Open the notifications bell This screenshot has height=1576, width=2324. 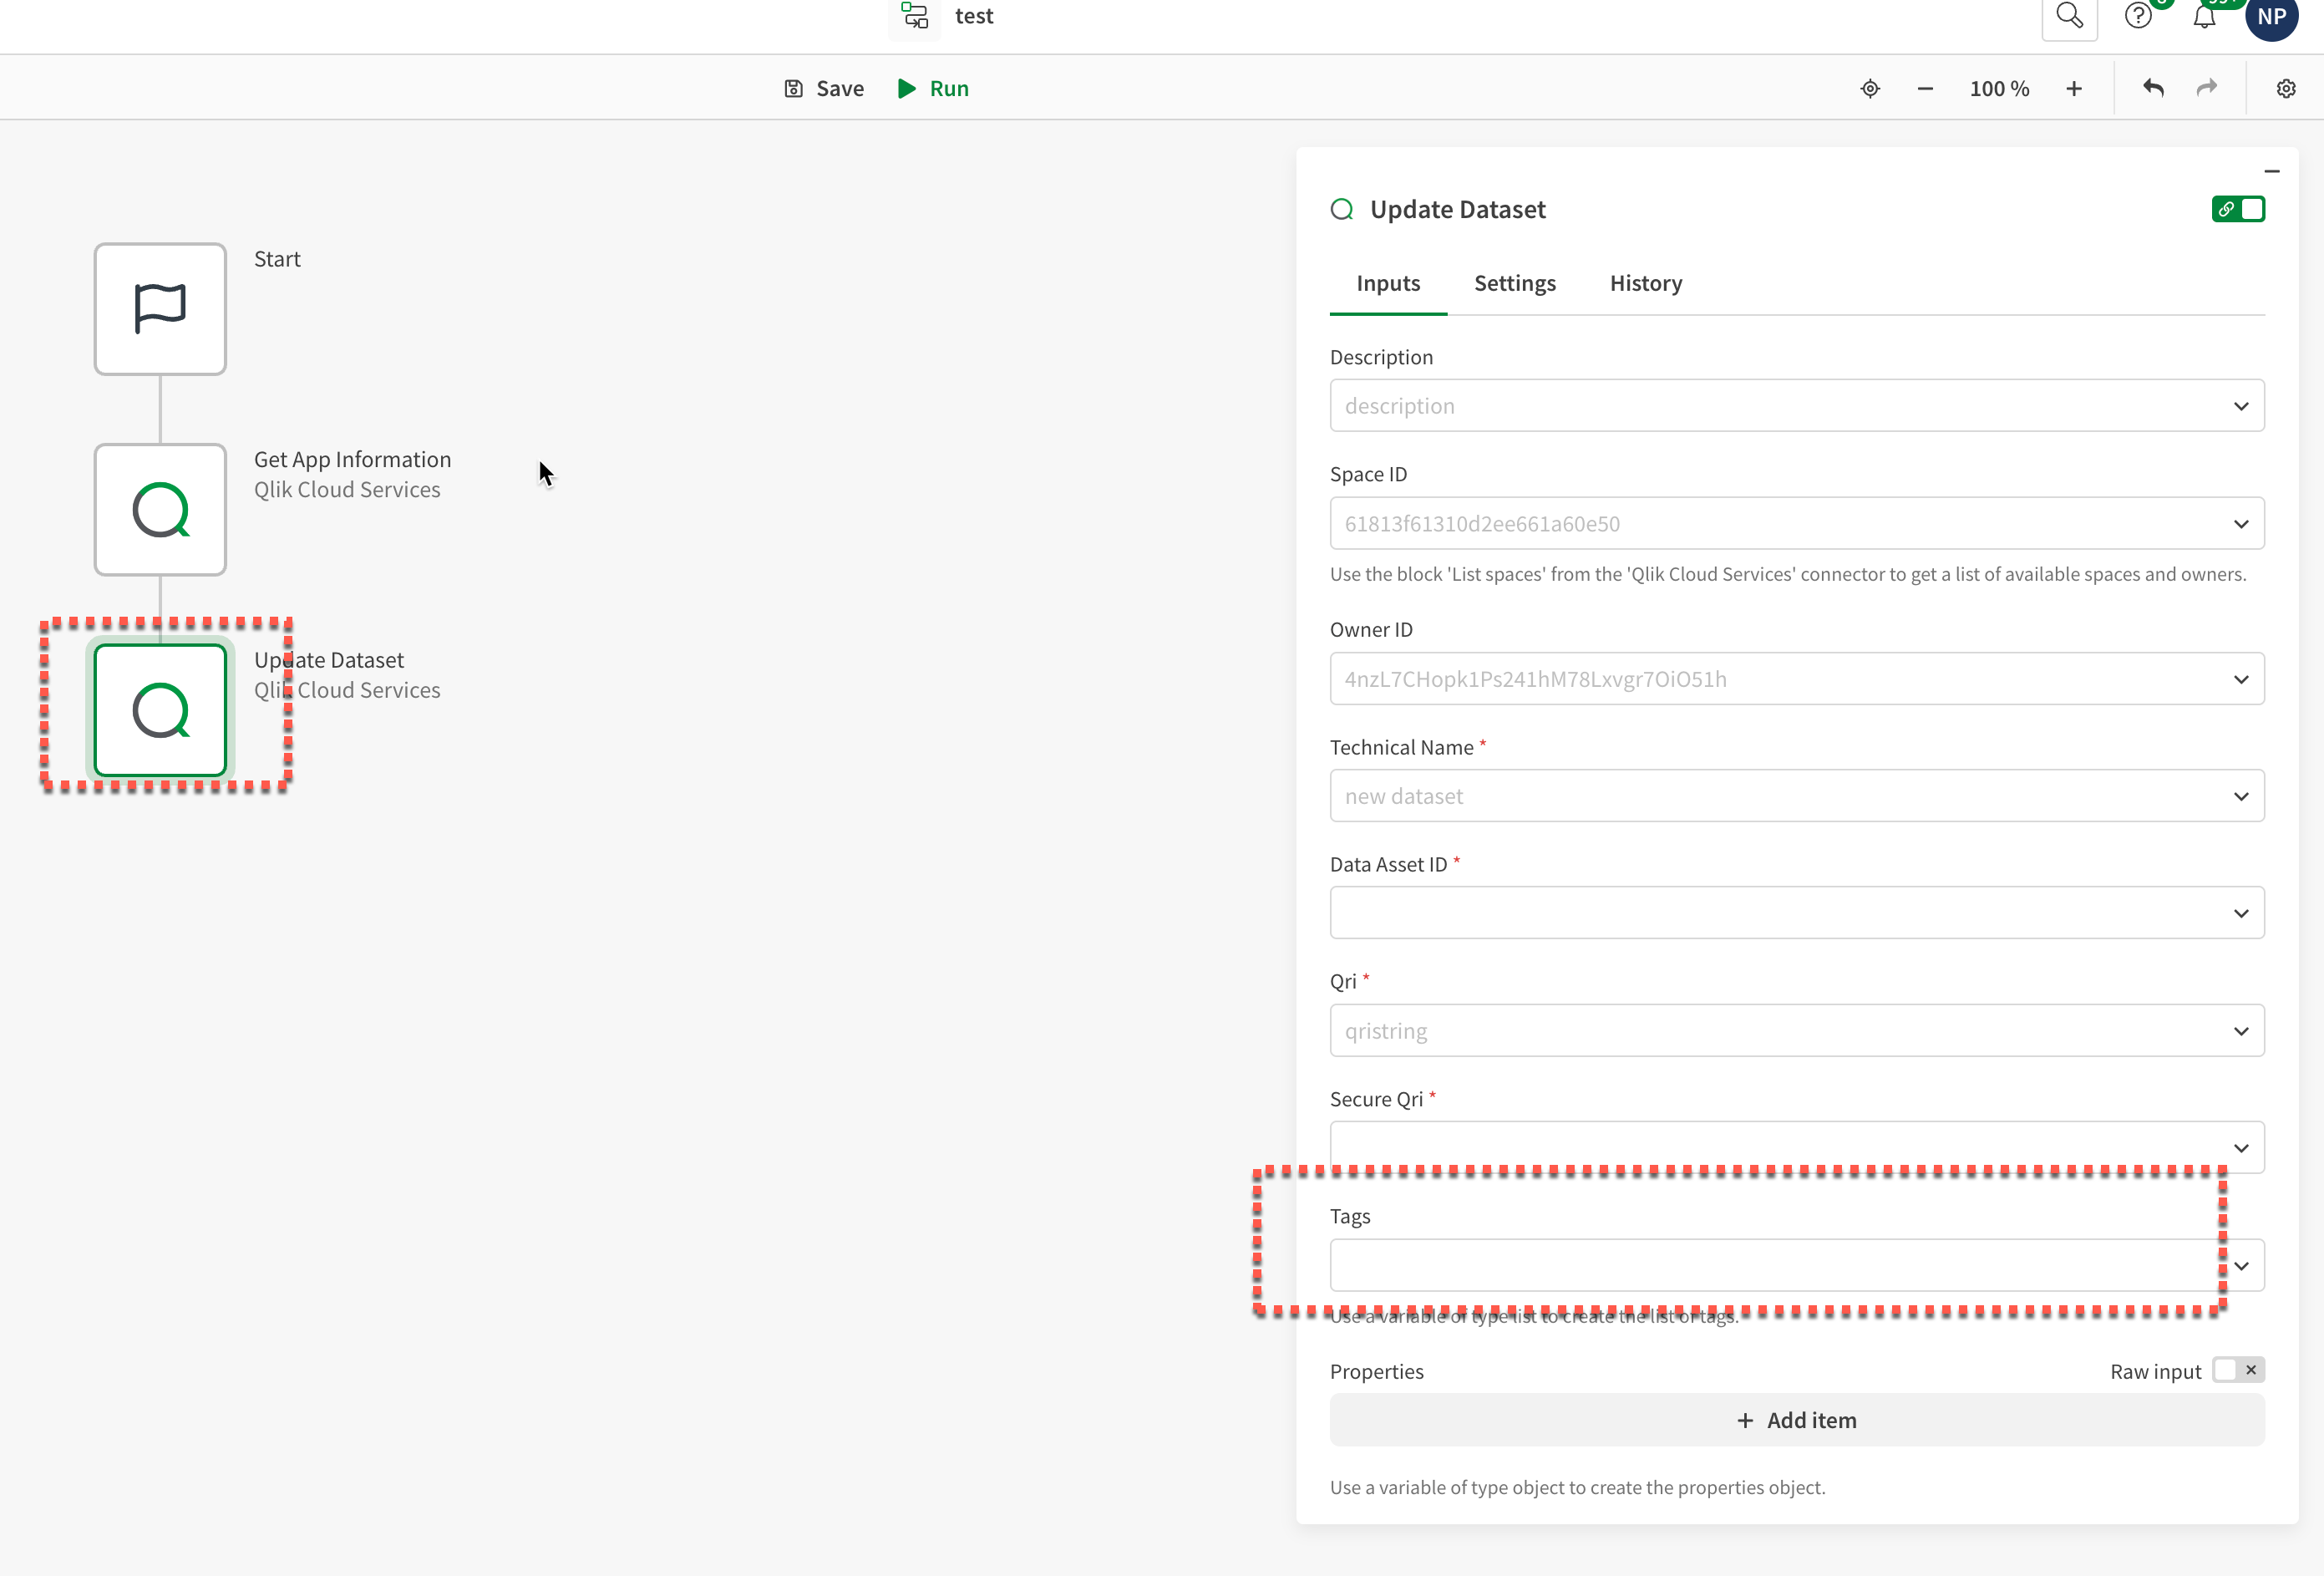2204,18
